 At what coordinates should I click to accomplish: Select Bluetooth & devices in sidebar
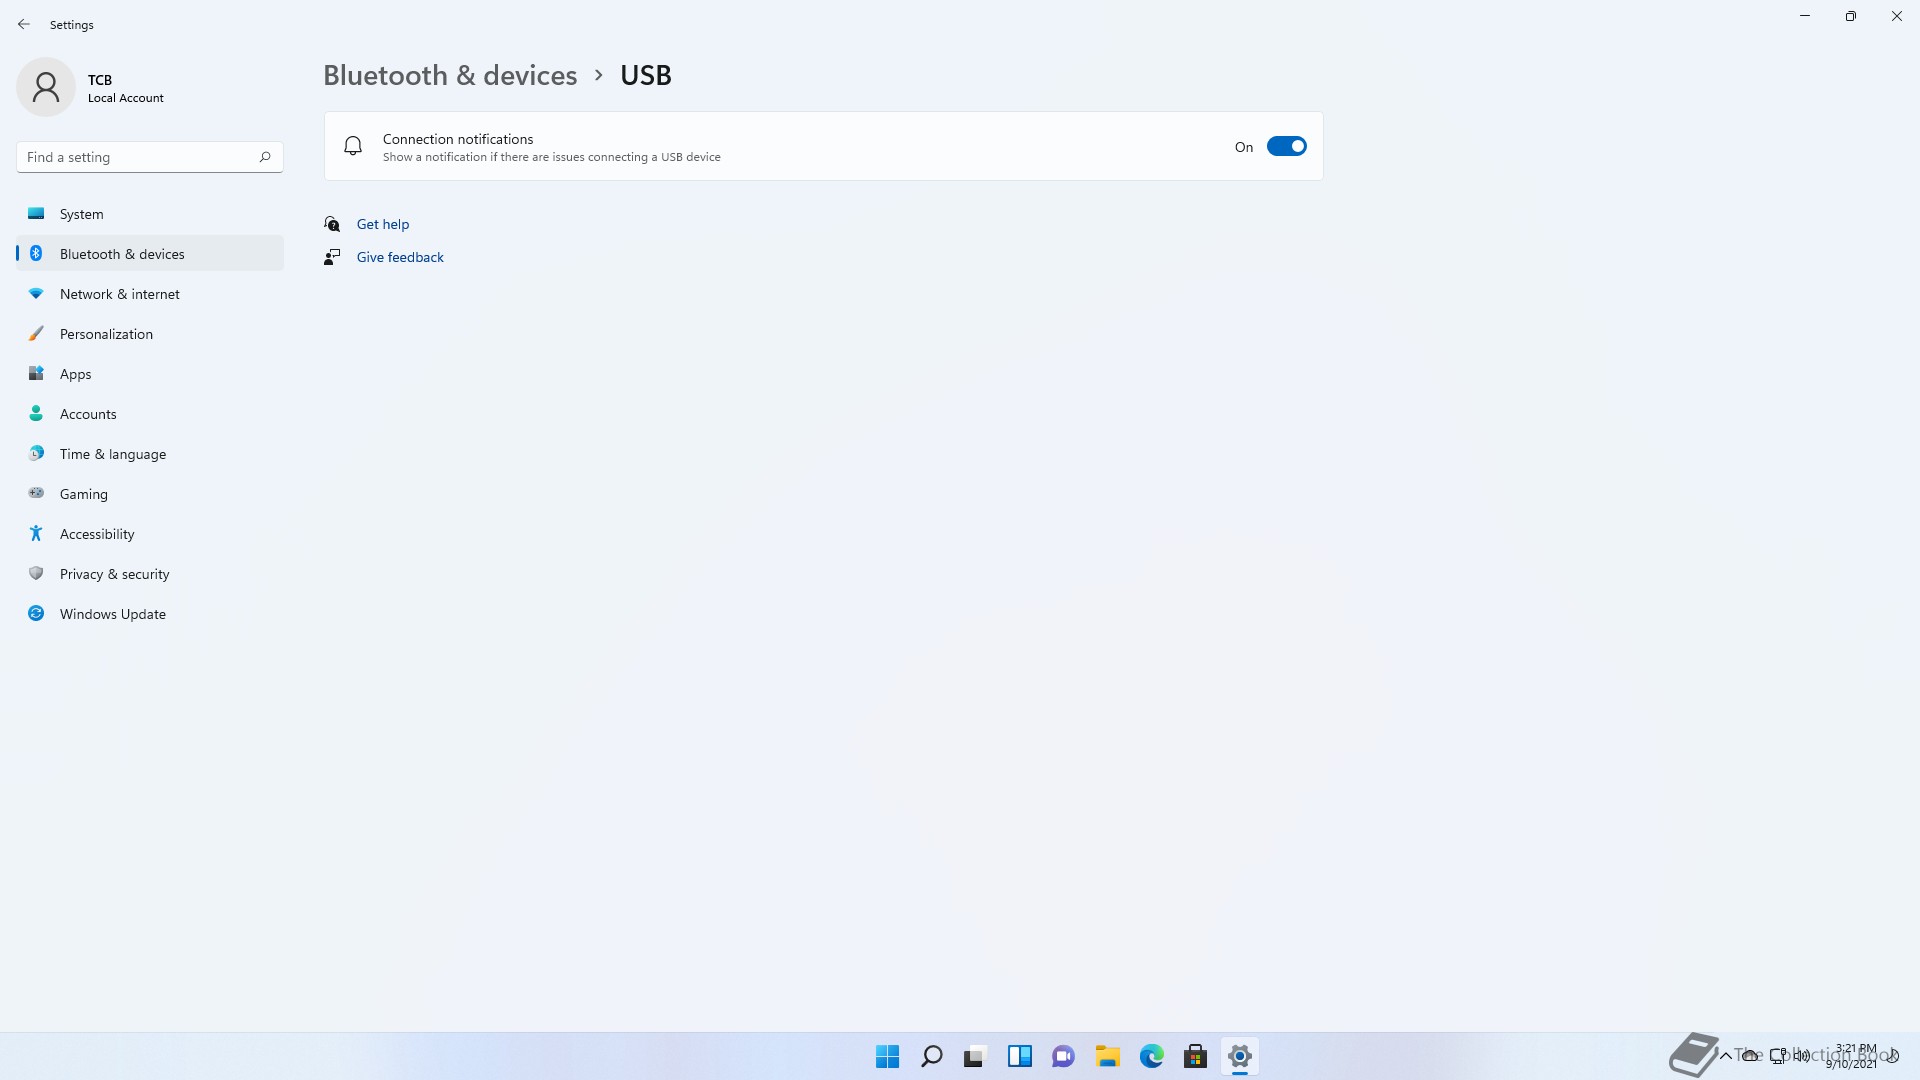[x=150, y=254]
